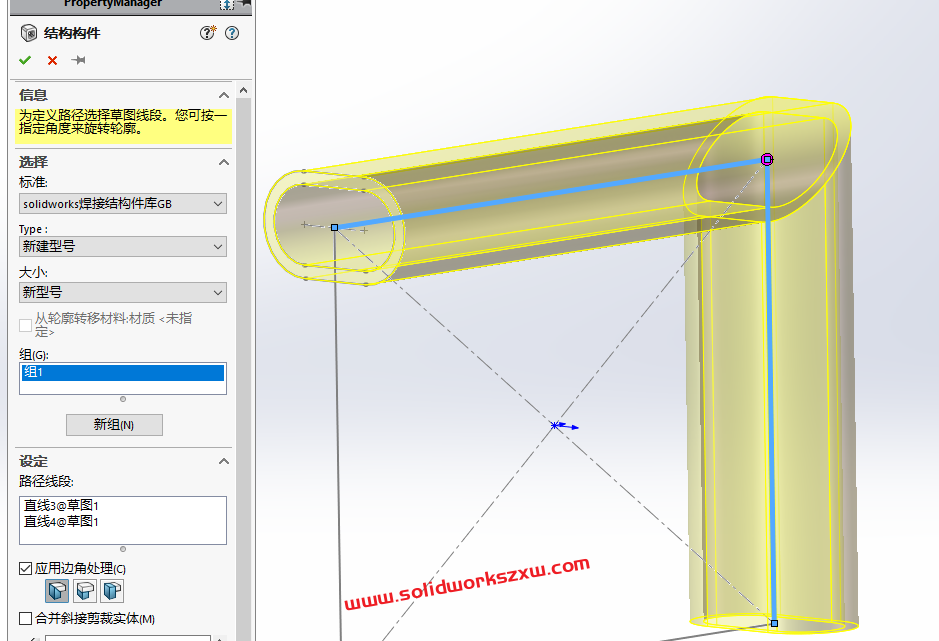Enable 合并斜接剪裁实体 merge option
Screen dimensions: 939x641
coord(24,616)
